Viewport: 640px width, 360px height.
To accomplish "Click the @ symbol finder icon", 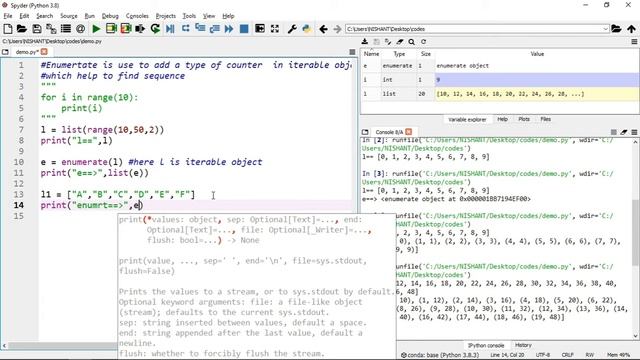I will [80, 29].
